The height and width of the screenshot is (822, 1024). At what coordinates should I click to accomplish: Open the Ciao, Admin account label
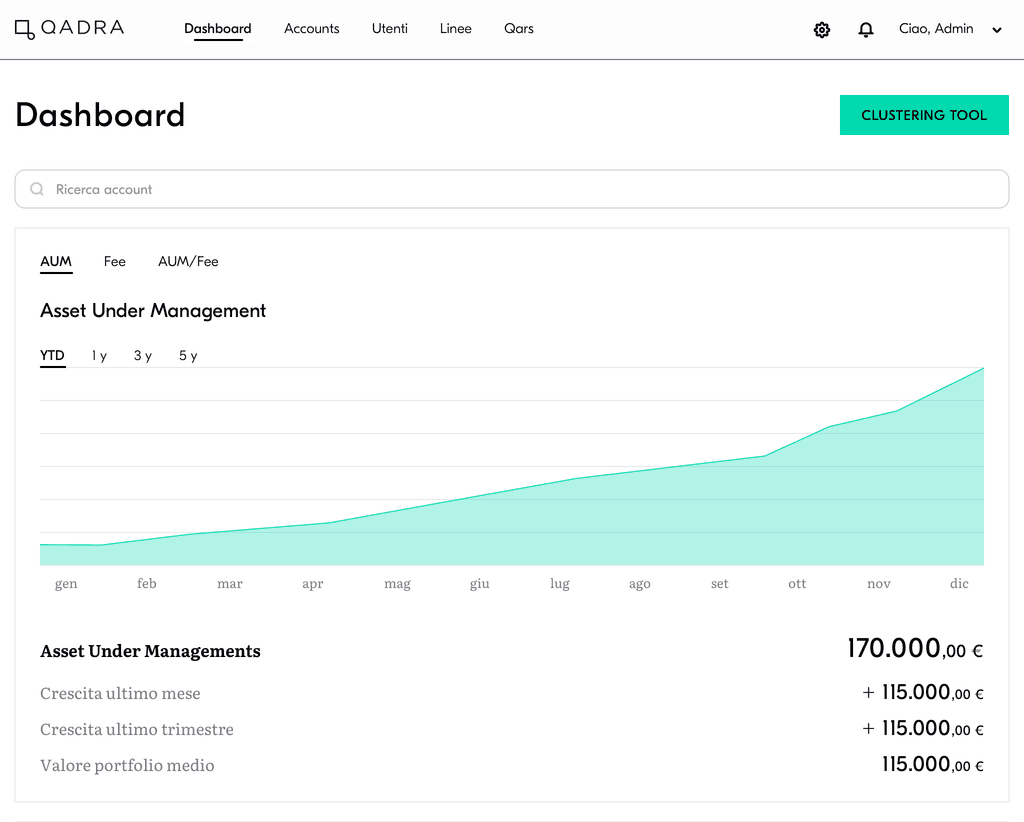point(936,29)
